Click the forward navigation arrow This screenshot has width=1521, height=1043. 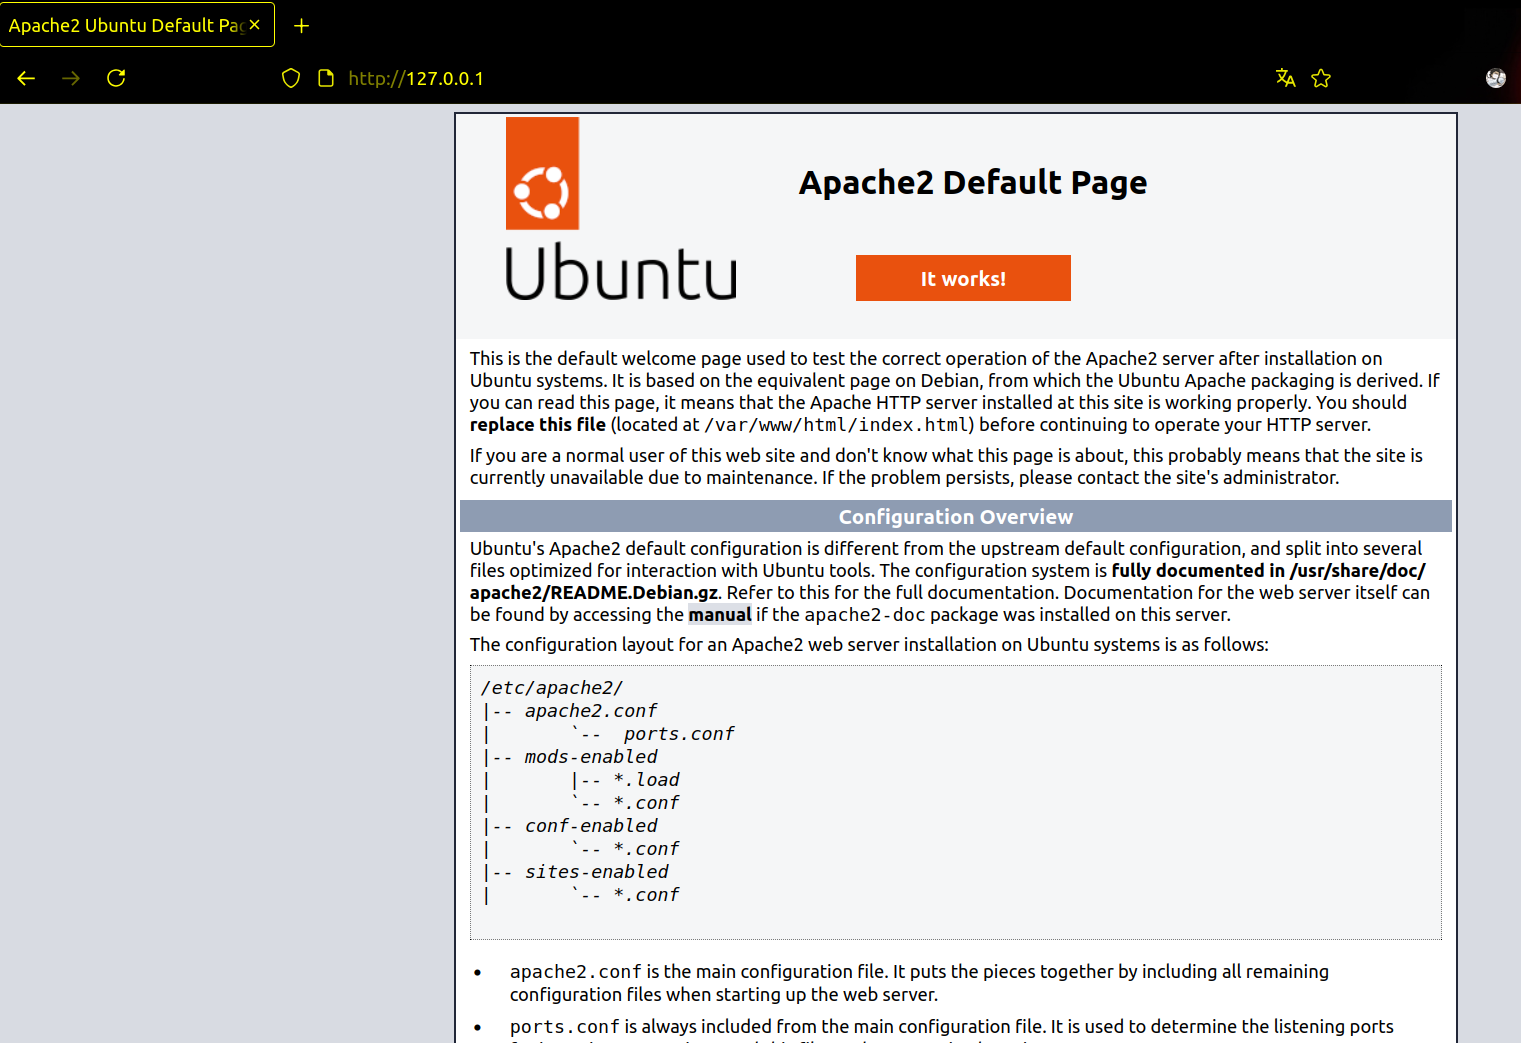click(x=71, y=78)
